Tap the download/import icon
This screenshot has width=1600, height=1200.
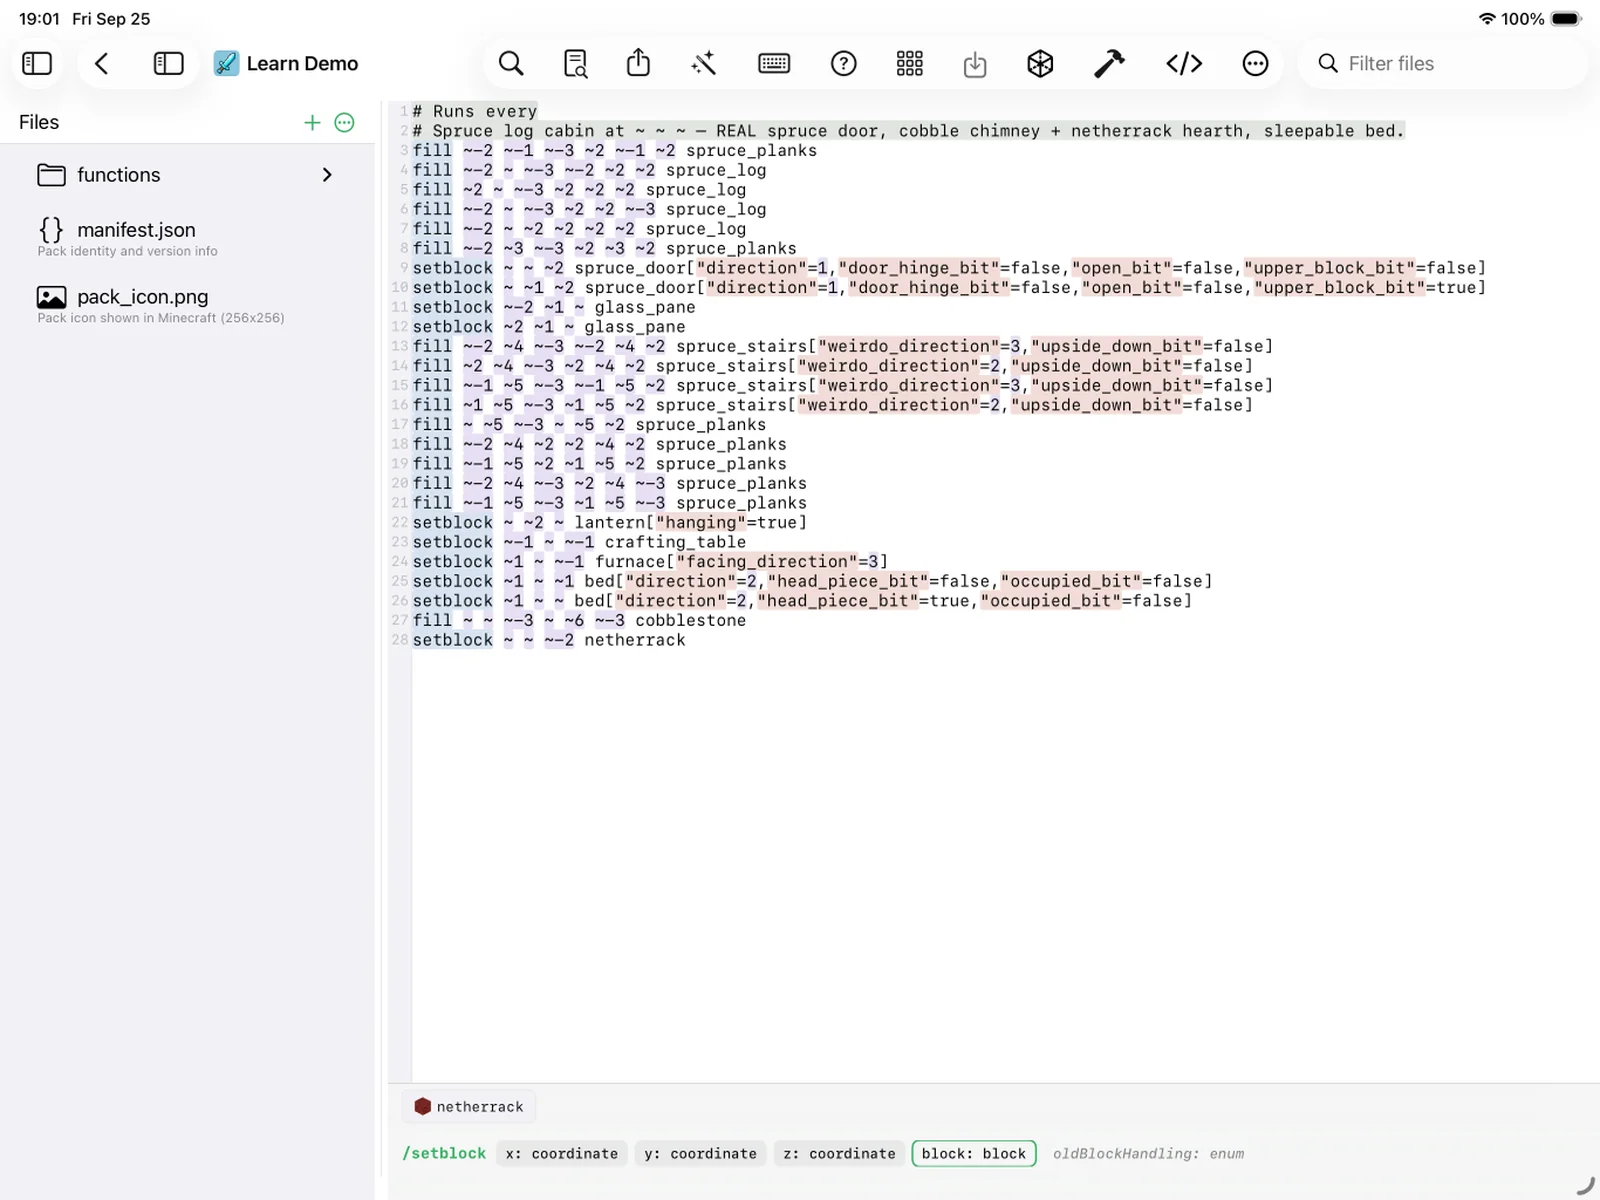tap(975, 65)
